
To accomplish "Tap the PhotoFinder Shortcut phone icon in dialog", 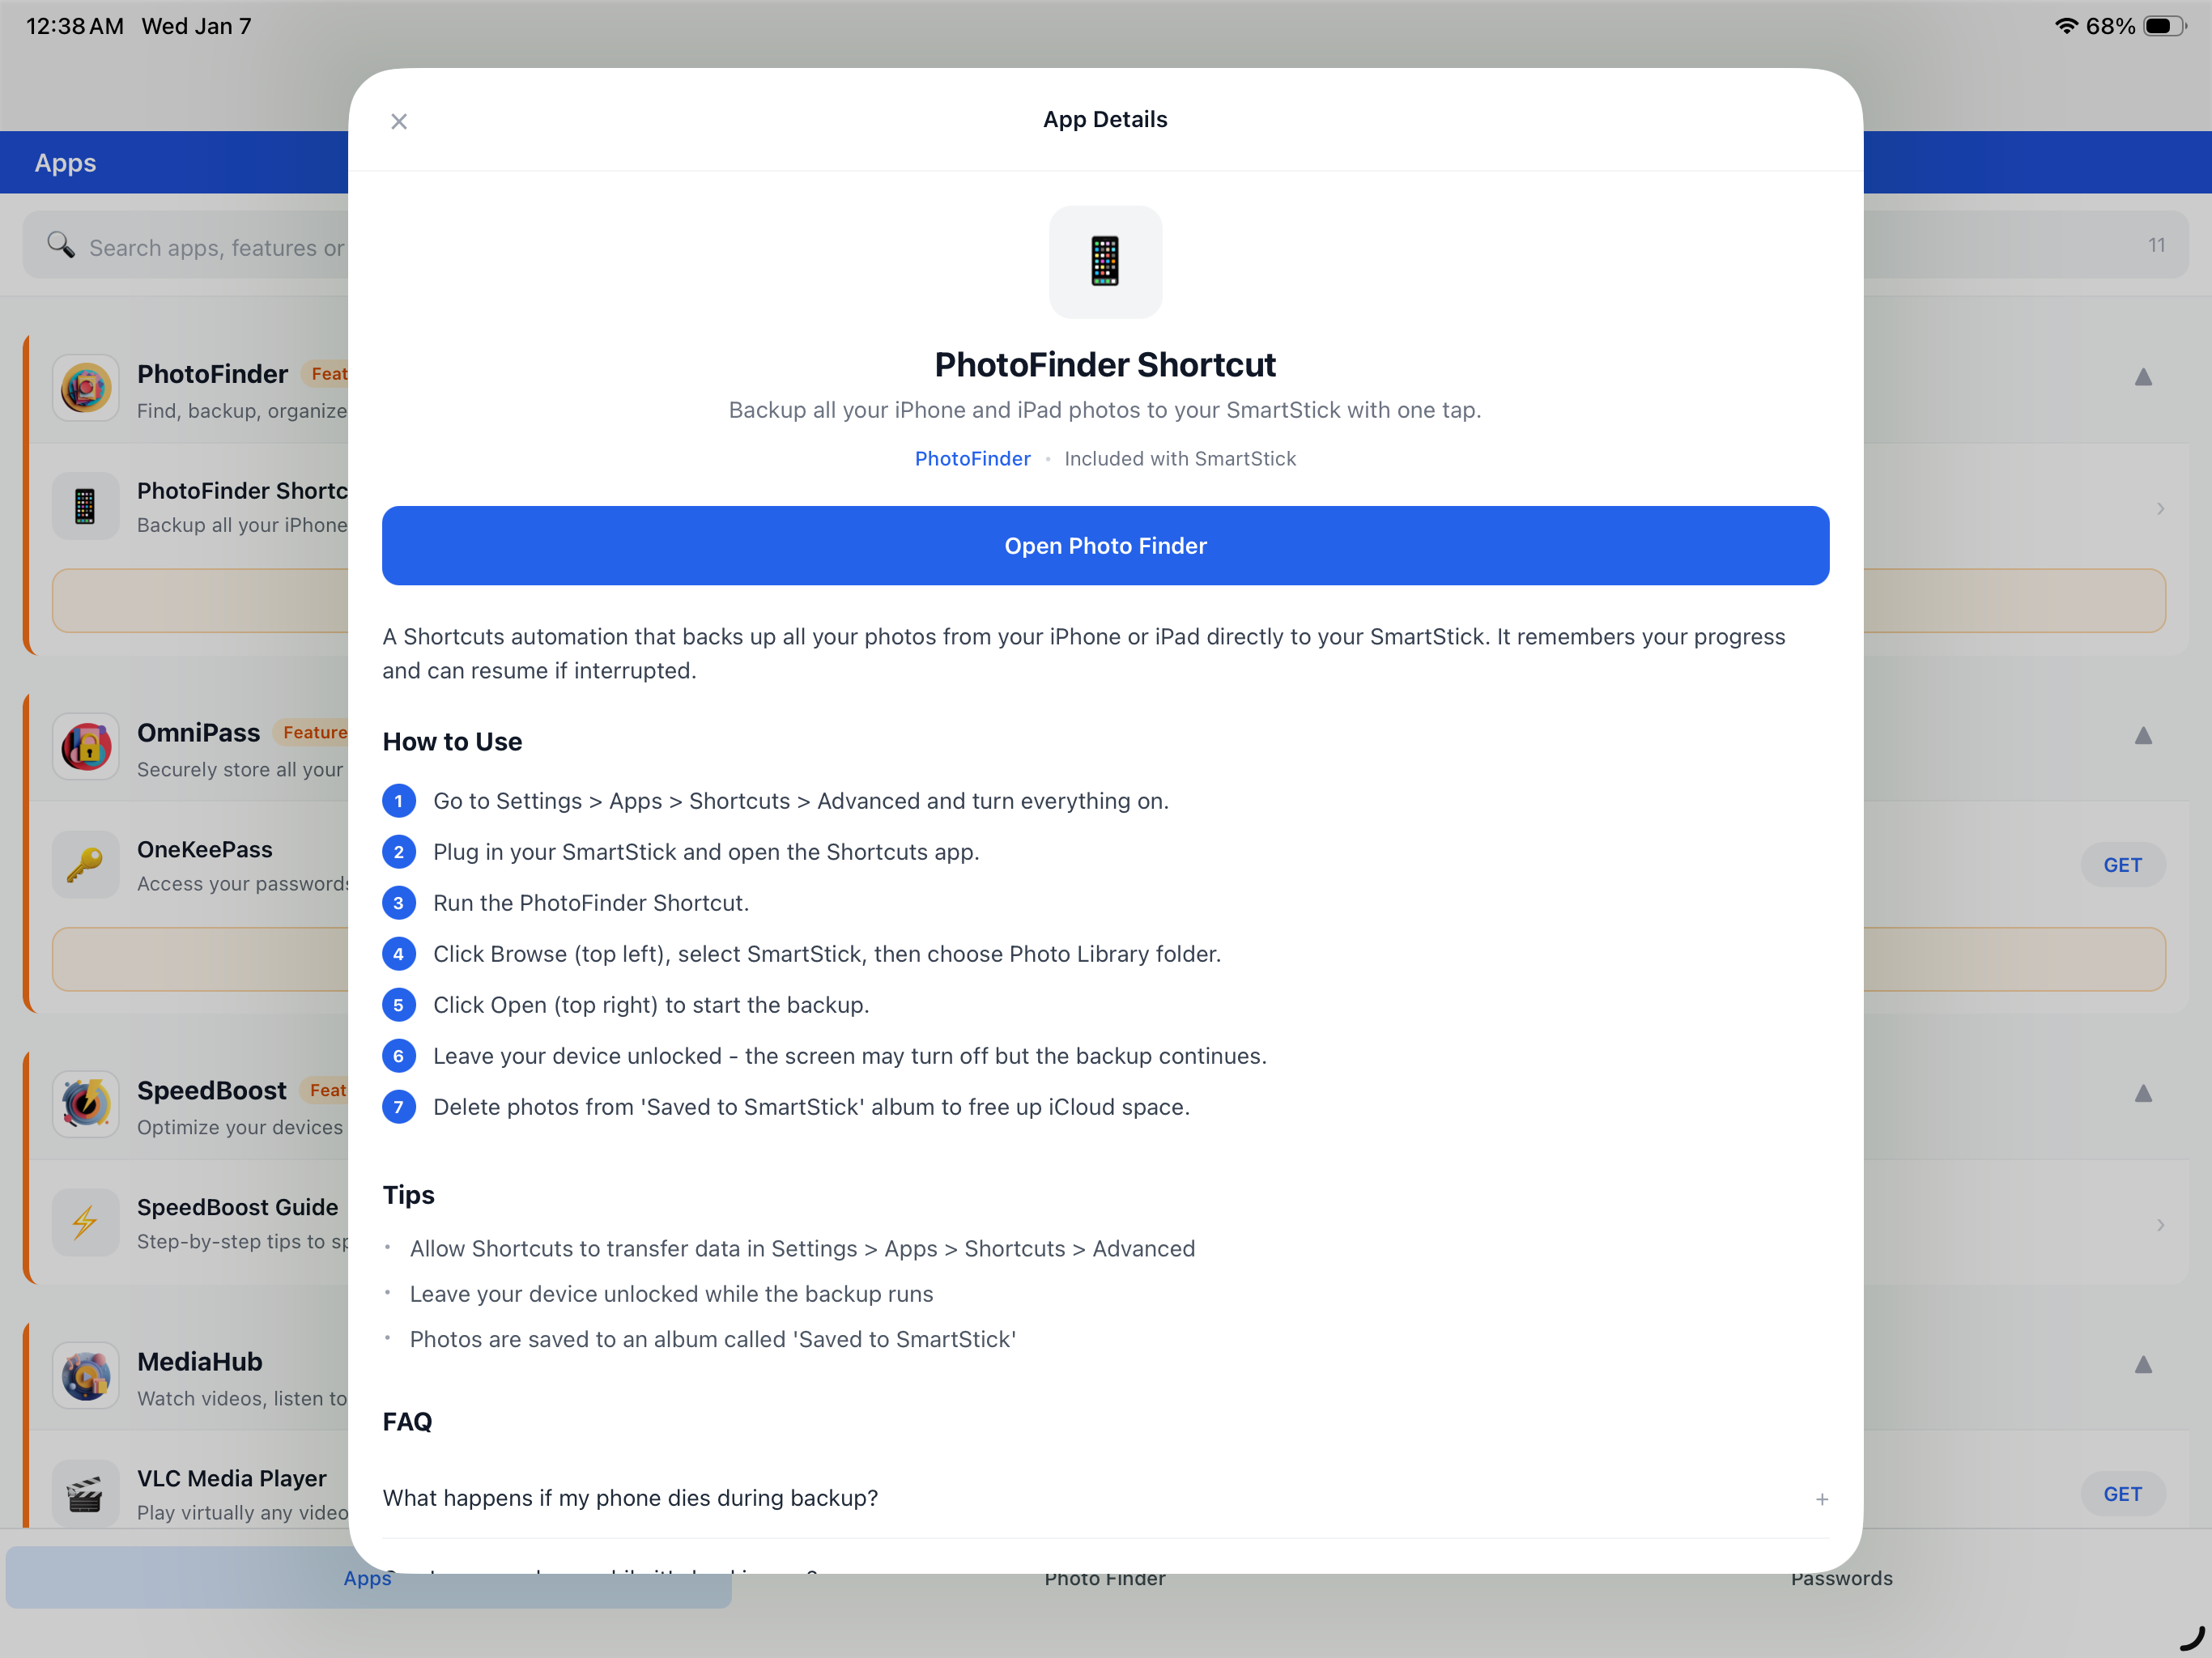I will tap(1105, 262).
